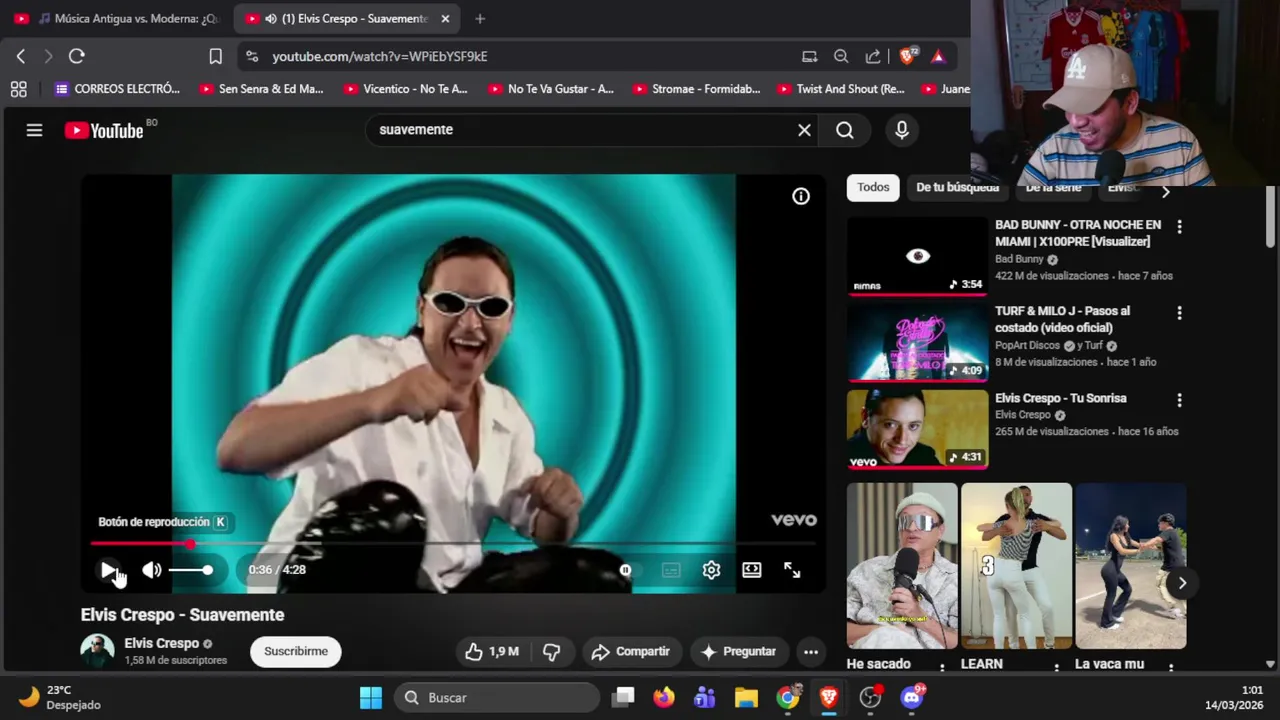The image size is (1280, 720).
Task: Resume the video with the play button
Action: coord(108,570)
